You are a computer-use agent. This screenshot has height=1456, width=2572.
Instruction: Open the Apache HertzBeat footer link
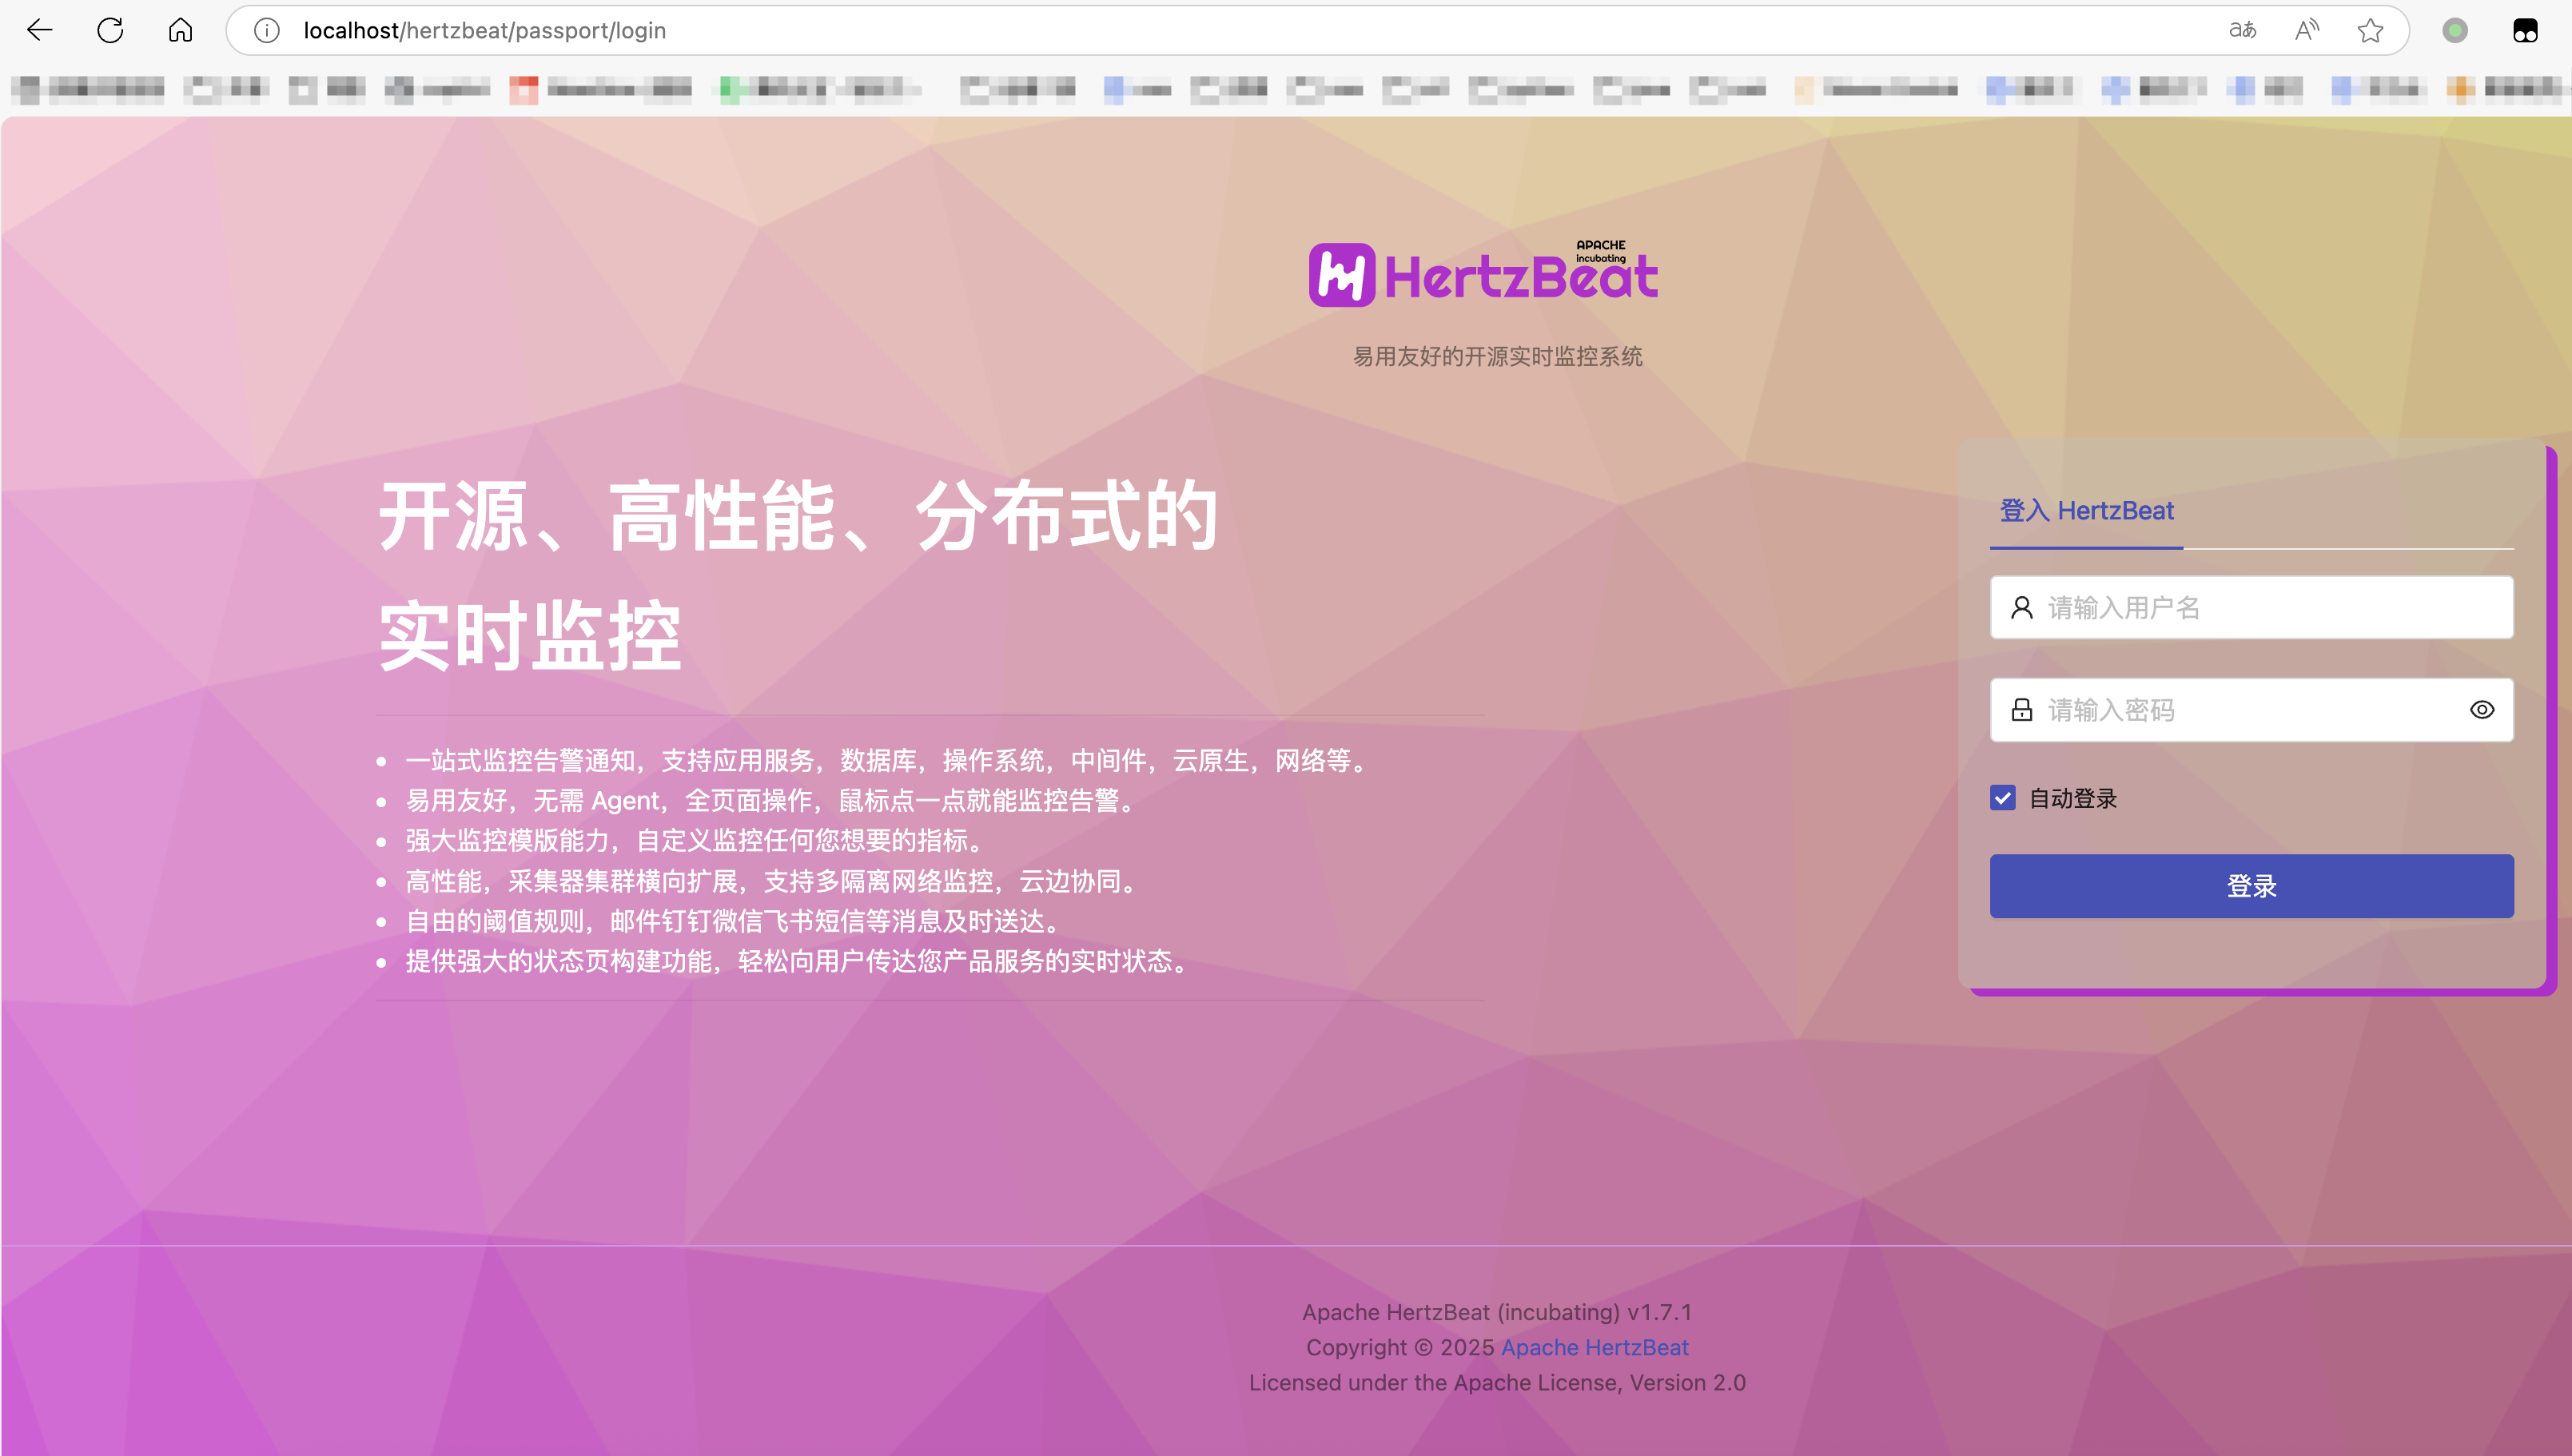coord(1594,1347)
